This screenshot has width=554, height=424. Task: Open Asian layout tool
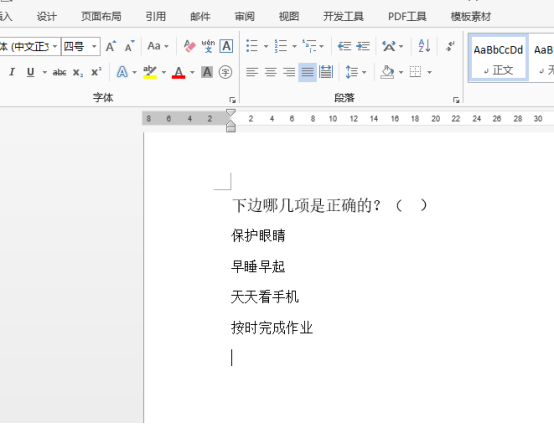(389, 46)
